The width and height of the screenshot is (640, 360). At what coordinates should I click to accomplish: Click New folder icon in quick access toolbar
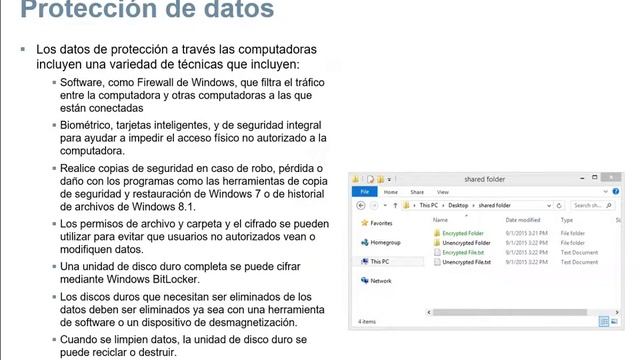pyautogui.click(x=380, y=179)
